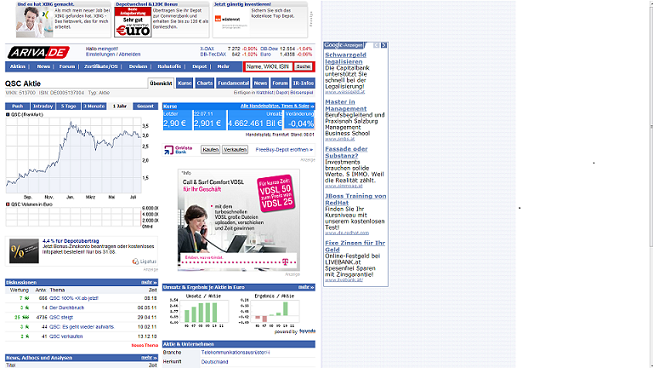
Task: Open the 4,4 % für Depotübertrag ad link
Action: (71, 241)
